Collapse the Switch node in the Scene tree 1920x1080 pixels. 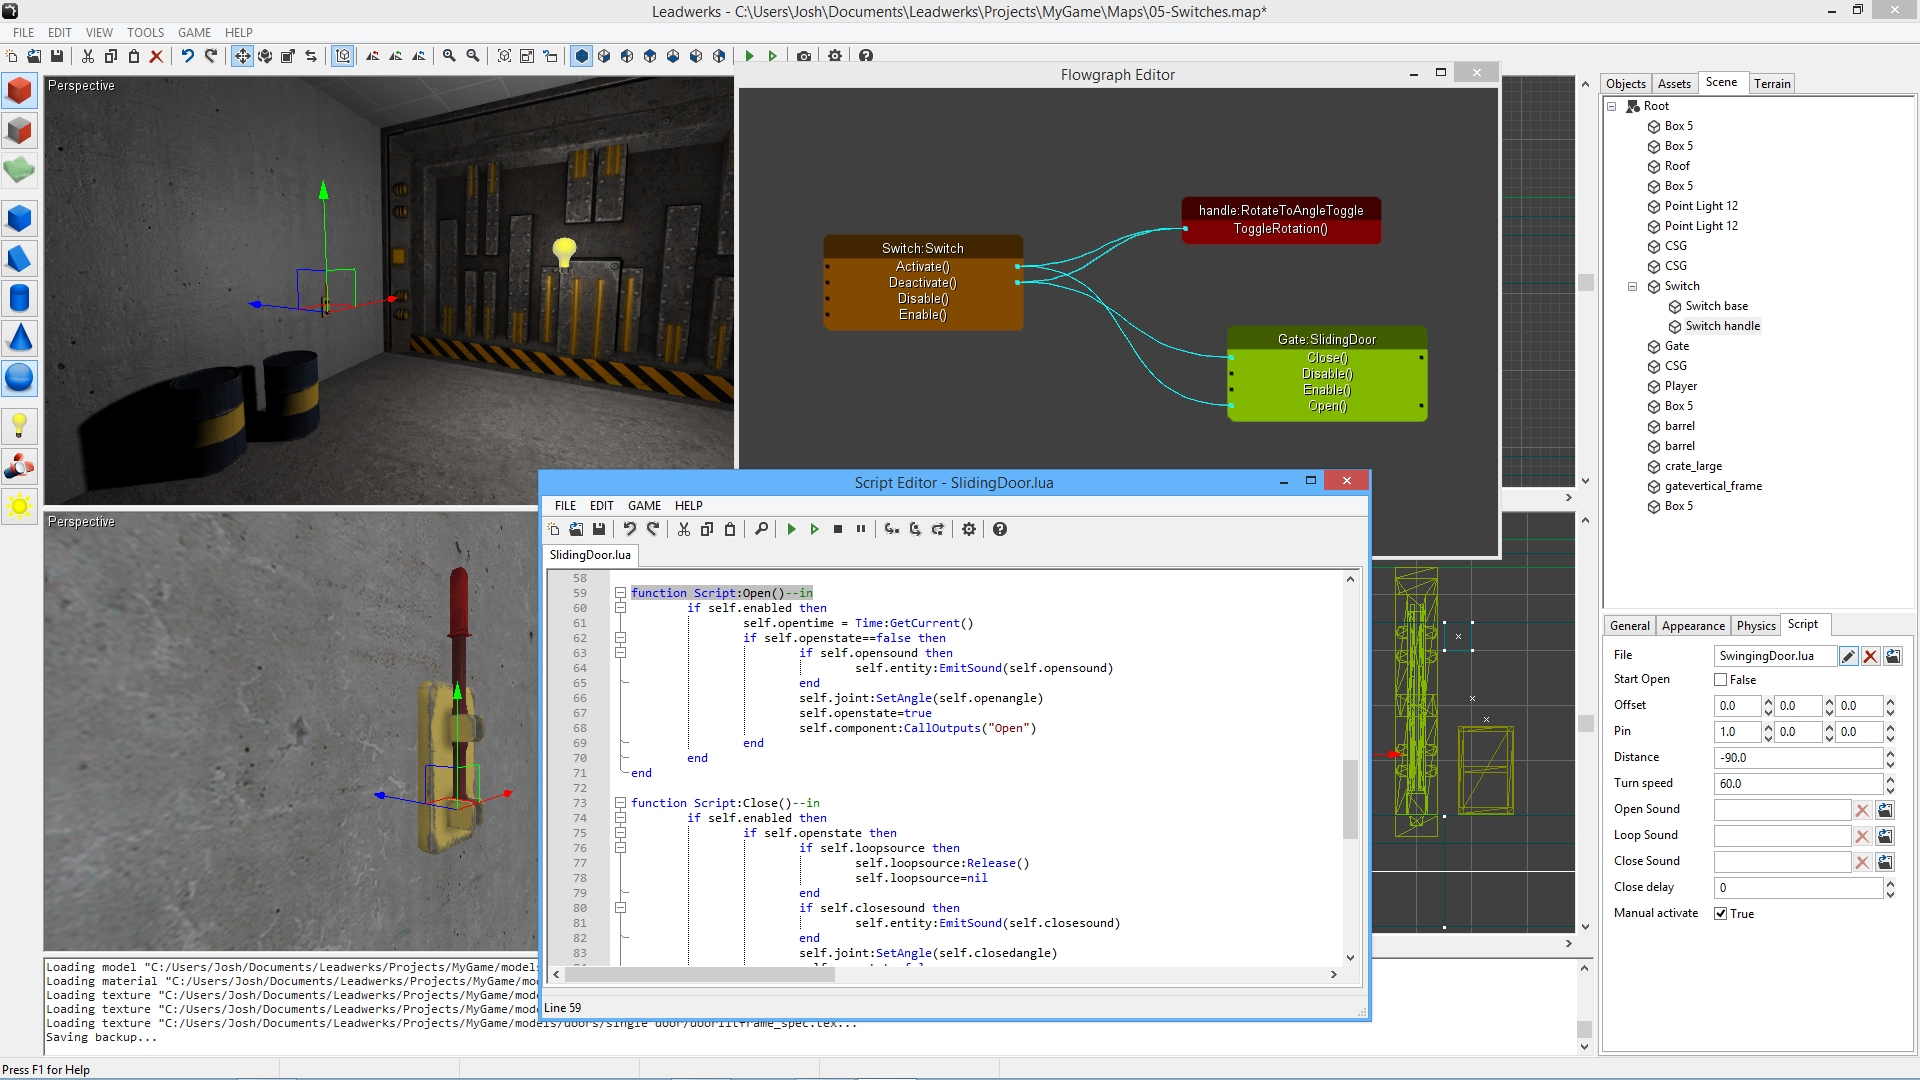coord(1634,286)
